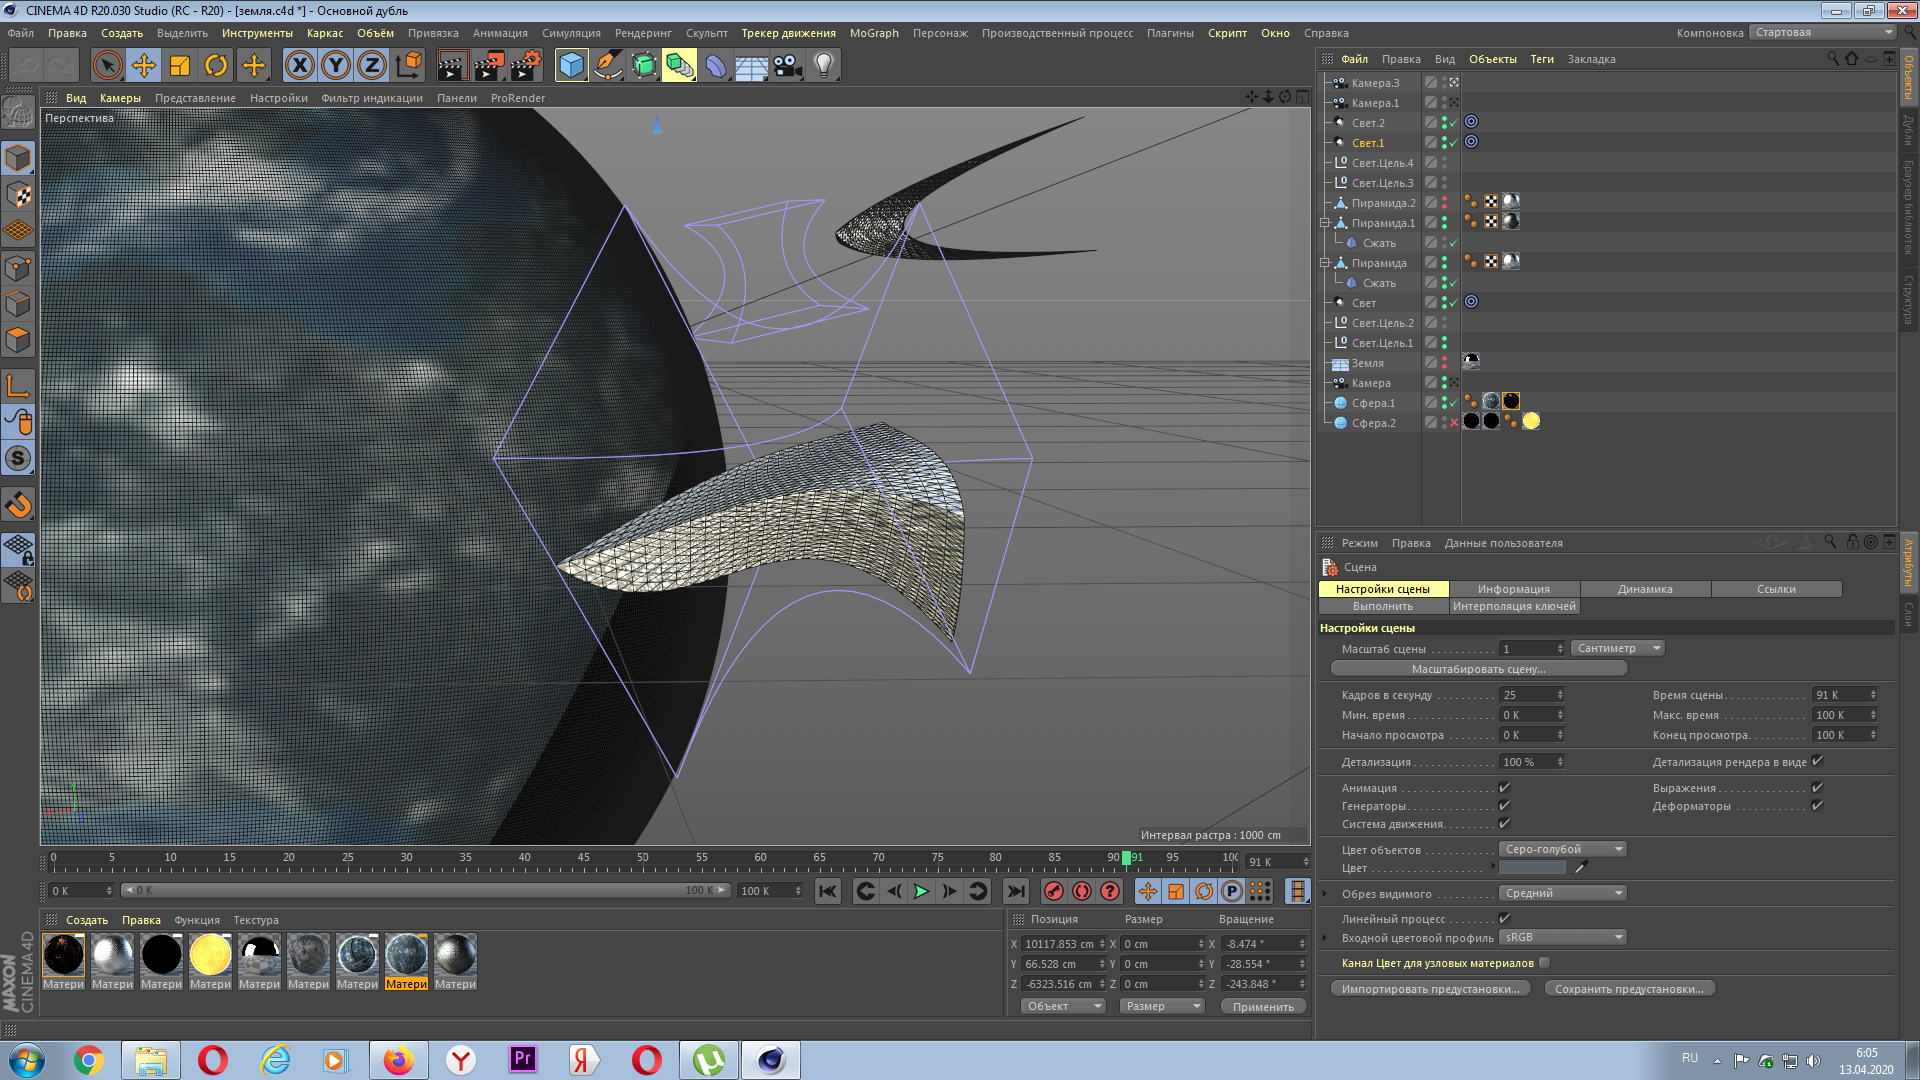Open the Ссылки tab

[1776, 590]
